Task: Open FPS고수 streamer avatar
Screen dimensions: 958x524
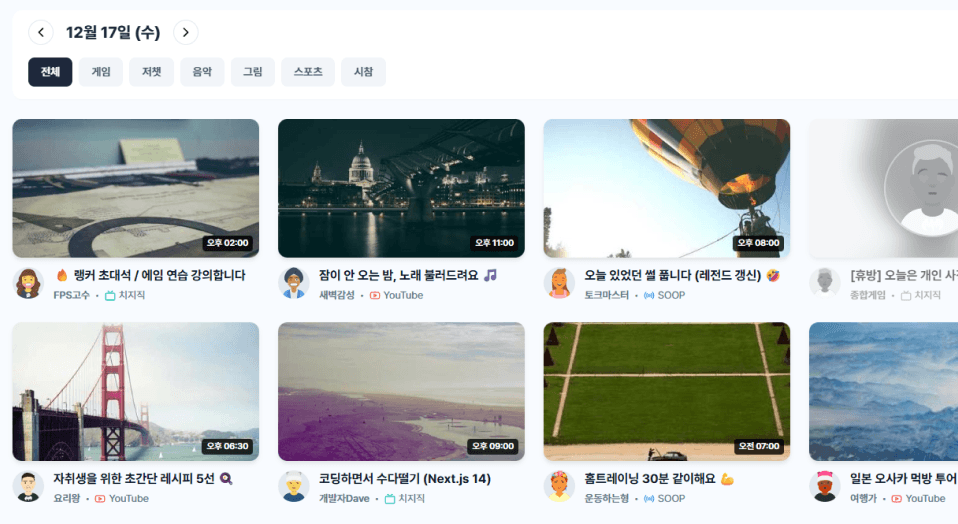Action: 28,283
